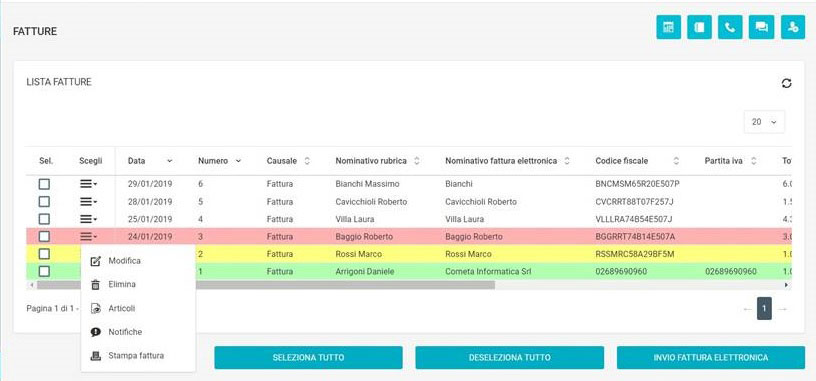Tick checkbox for Villa Laura invoice
The height and width of the screenshot is (381, 816).
click(45, 219)
